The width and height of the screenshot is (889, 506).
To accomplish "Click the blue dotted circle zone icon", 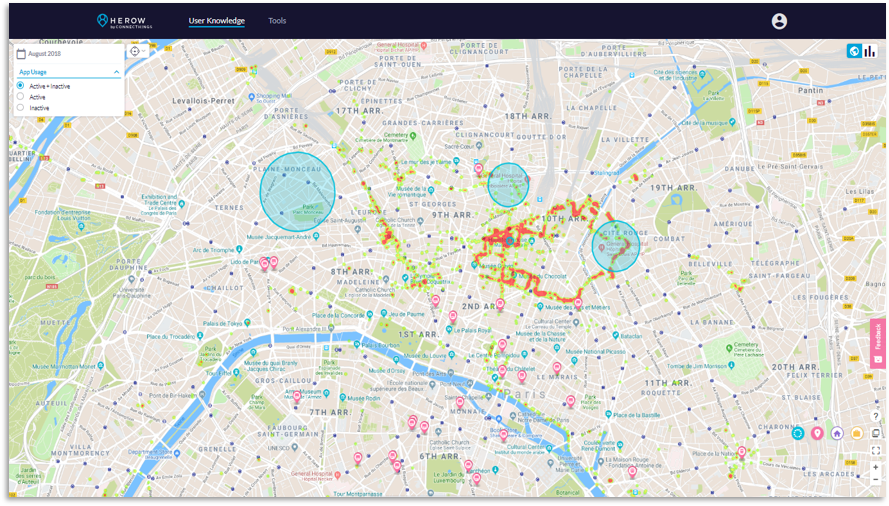I will tap(797, 433).
